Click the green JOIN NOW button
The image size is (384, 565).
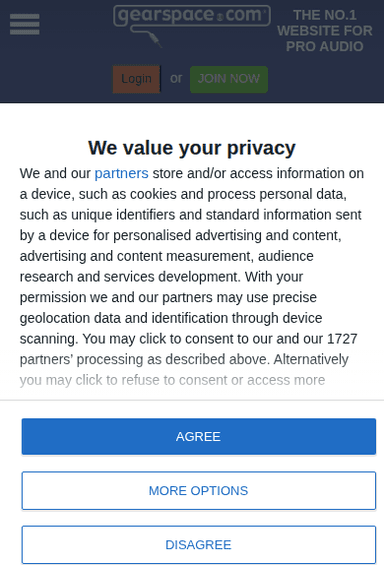(229, 79)
